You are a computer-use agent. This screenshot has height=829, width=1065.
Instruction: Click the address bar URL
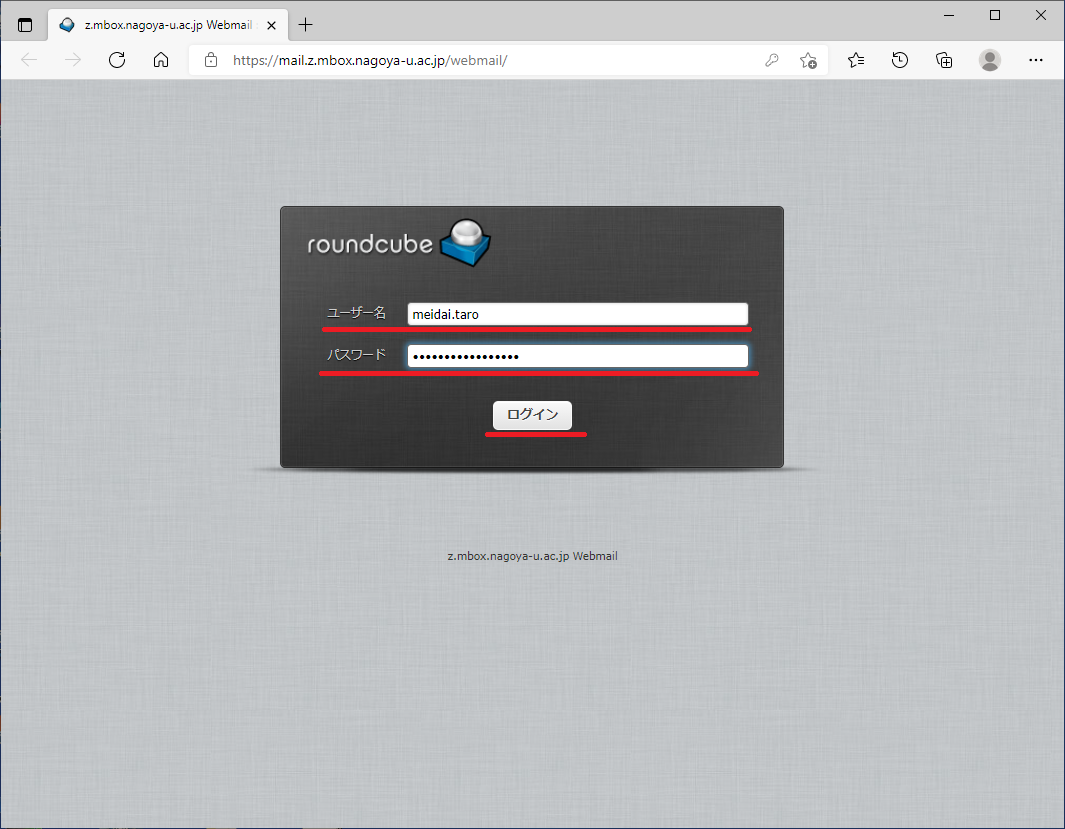click(370, 60)
